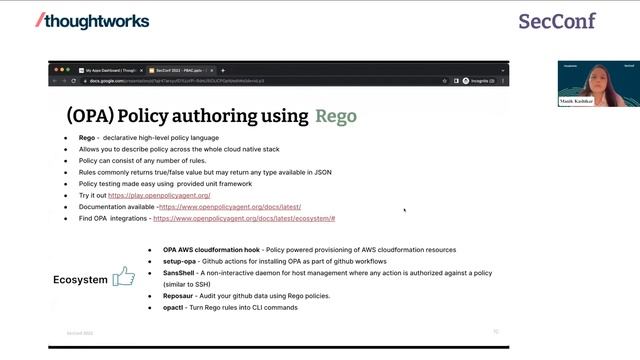Focus the docs.google.com address bar

point(261,81)
